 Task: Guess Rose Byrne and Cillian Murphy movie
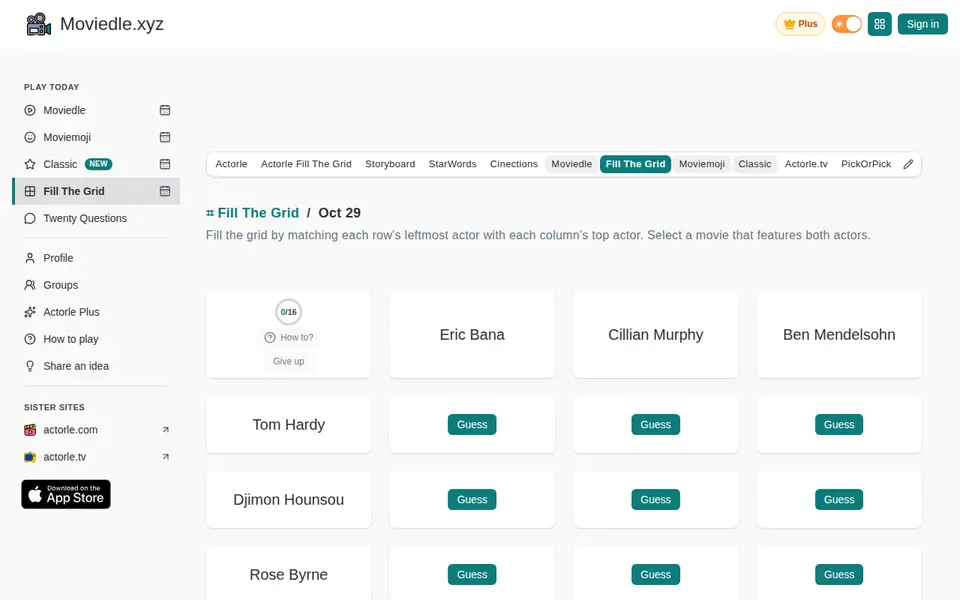(655, 574)
